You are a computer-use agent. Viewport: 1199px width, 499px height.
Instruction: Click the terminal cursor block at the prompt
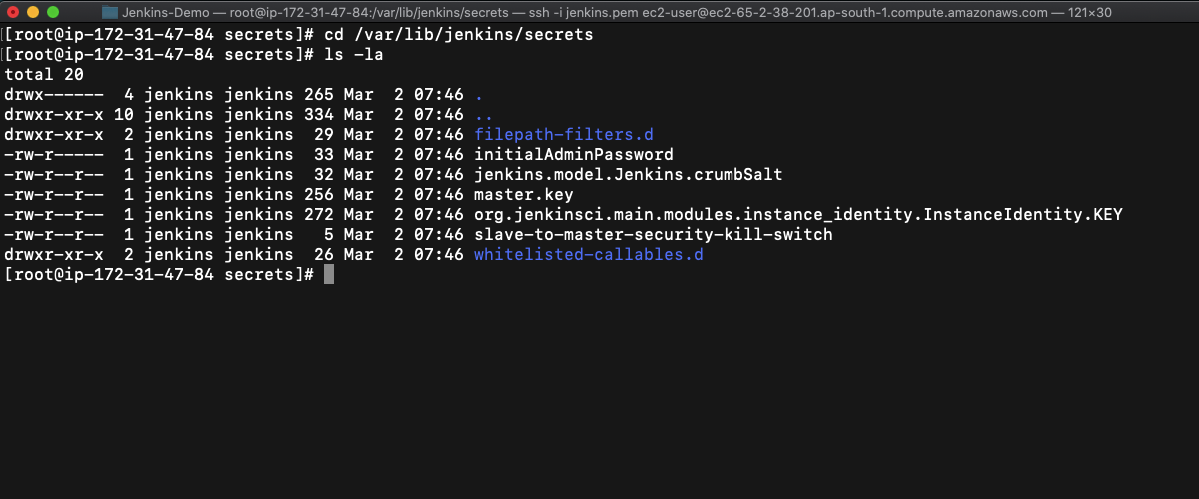(329, 274)
